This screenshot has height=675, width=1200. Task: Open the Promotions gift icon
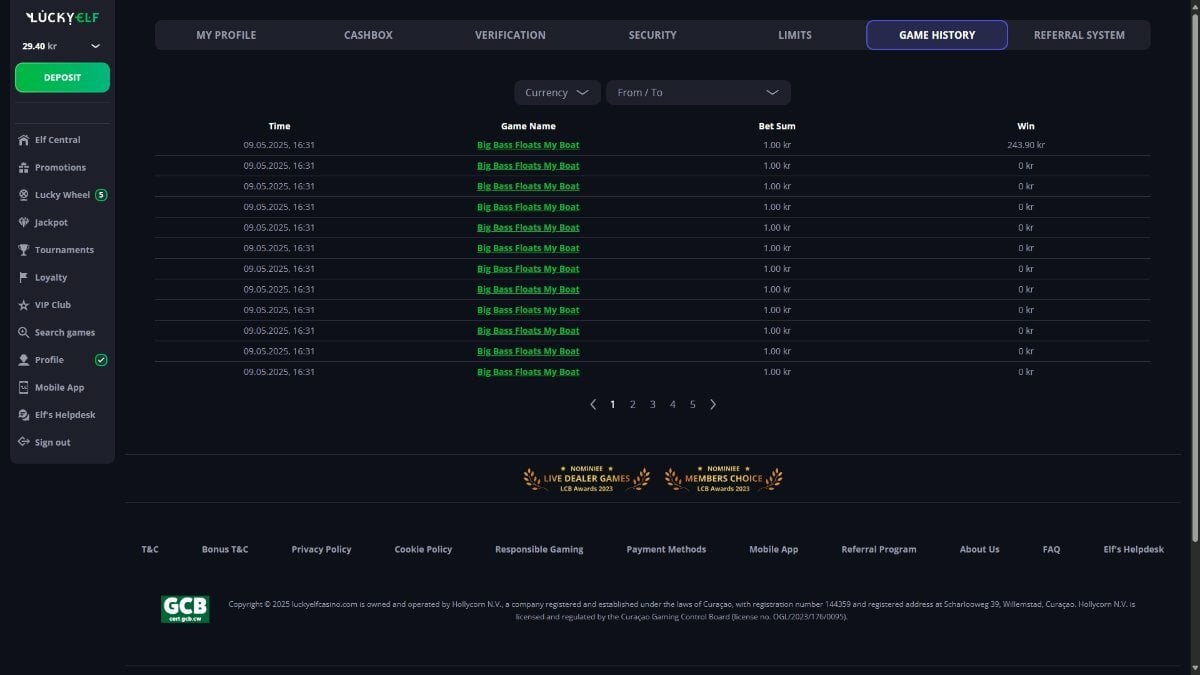(x=24, y=167)
